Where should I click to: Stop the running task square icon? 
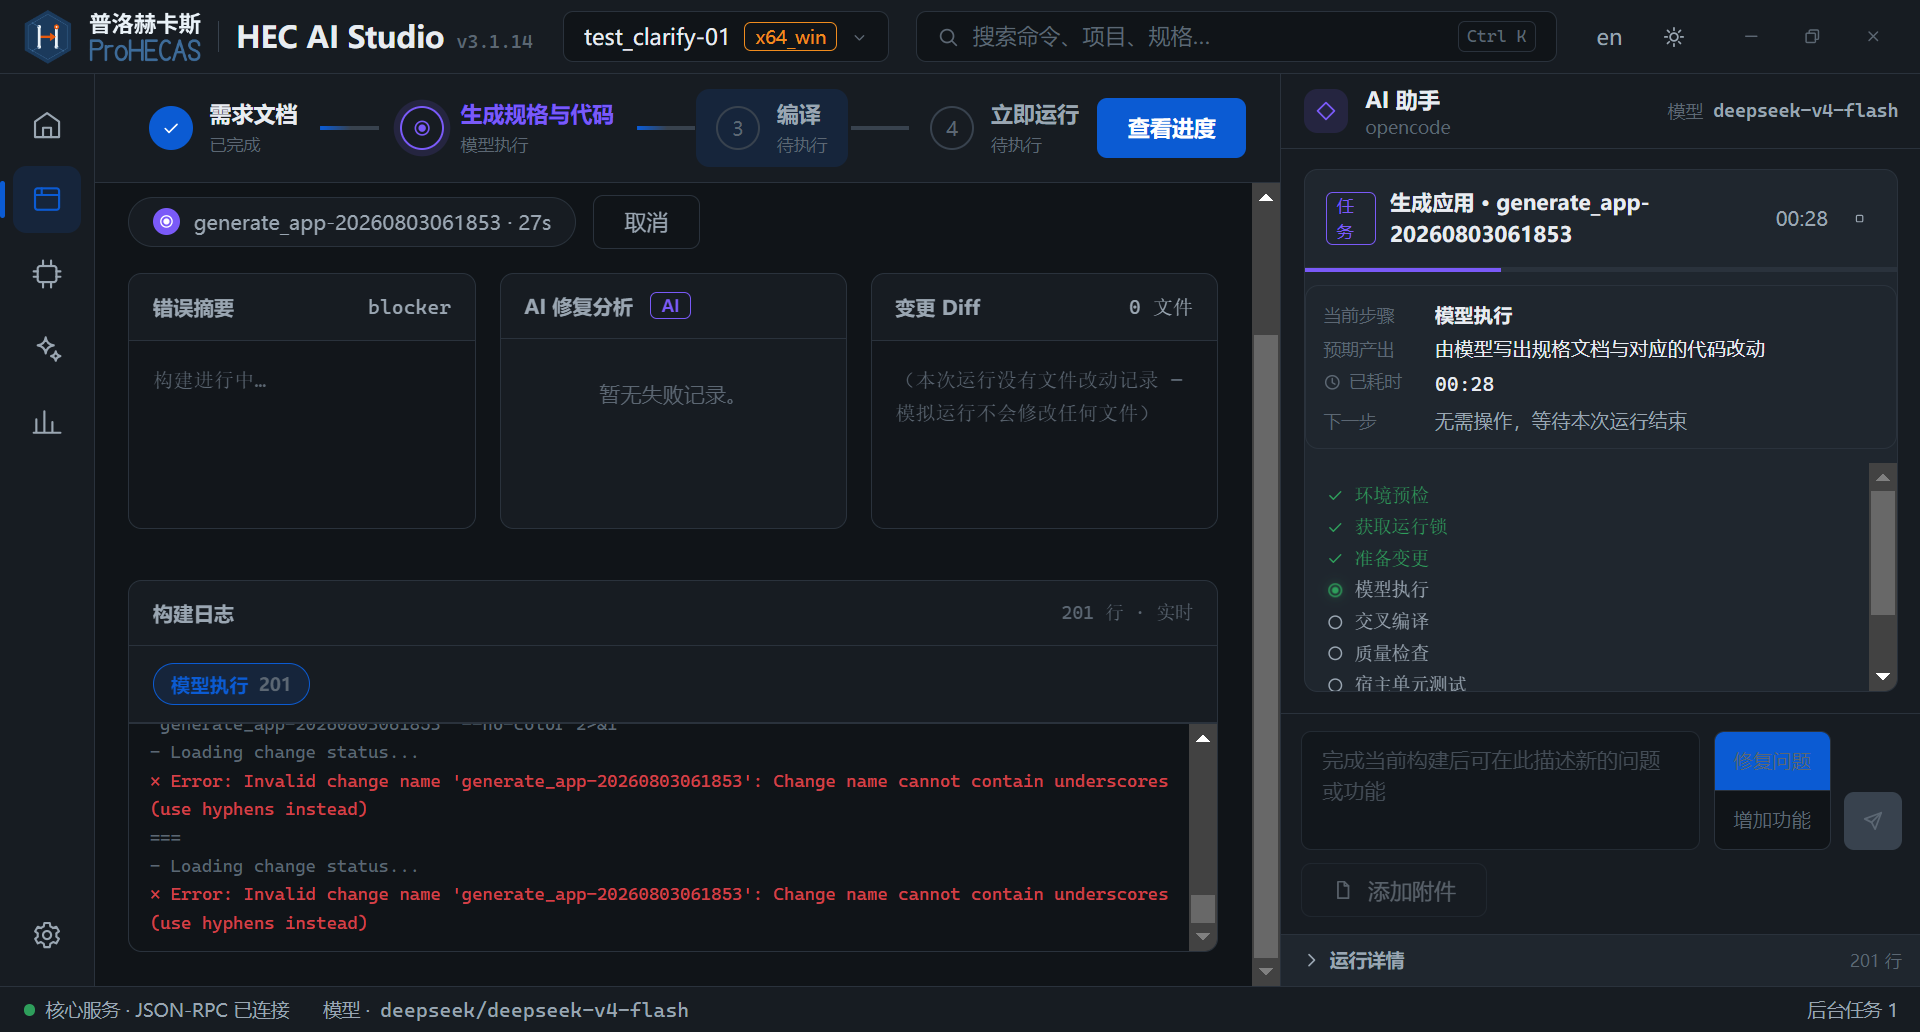pyautogui.click(x=1860, y=219)
